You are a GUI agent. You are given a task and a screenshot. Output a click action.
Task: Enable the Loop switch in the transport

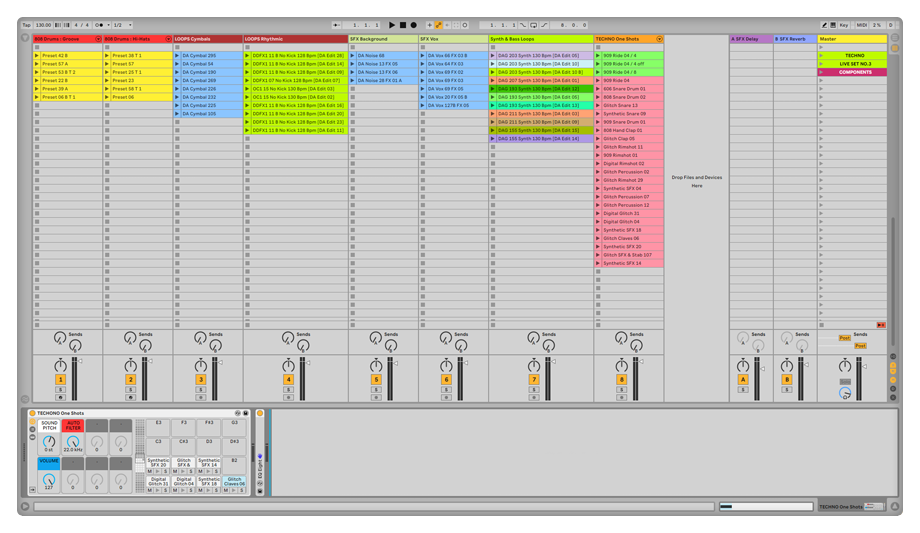[533, 25]
